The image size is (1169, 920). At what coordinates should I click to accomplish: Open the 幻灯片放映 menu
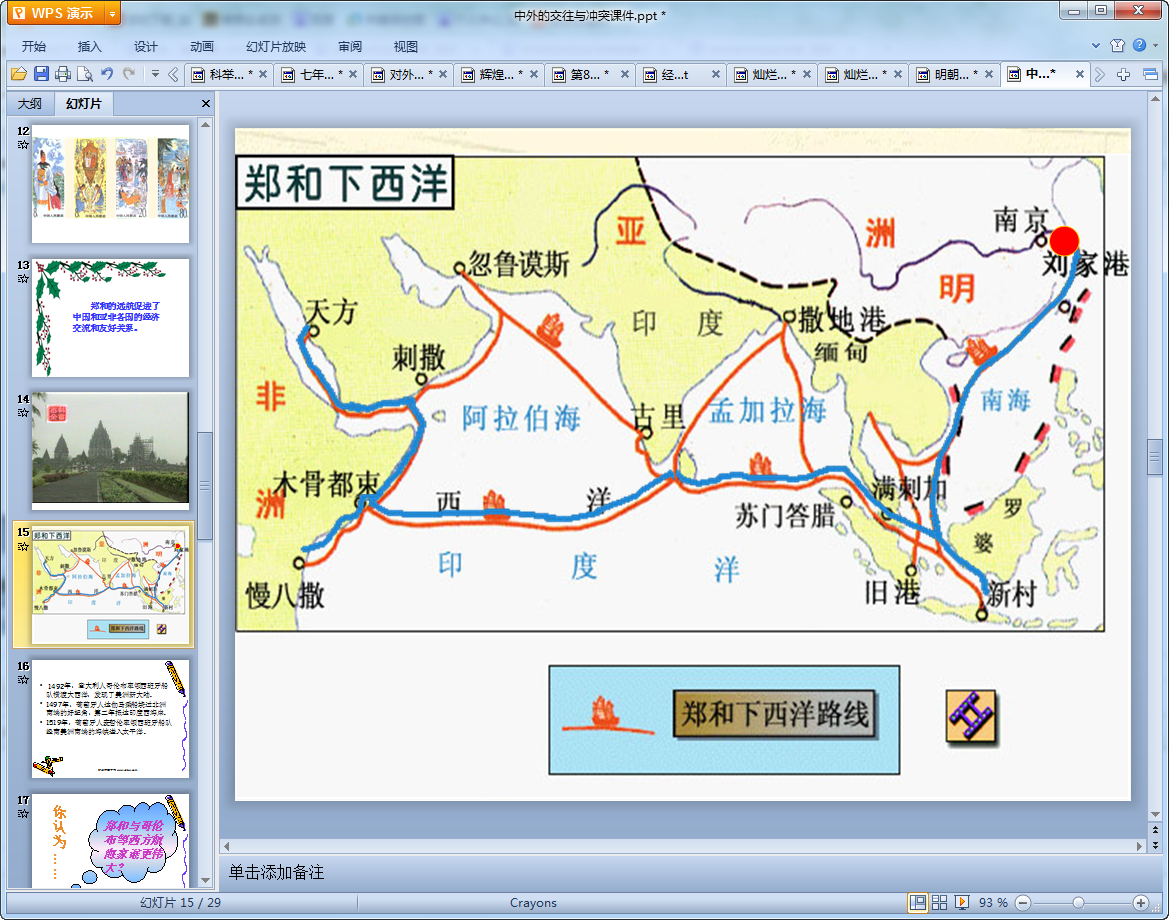coord(276,46)
